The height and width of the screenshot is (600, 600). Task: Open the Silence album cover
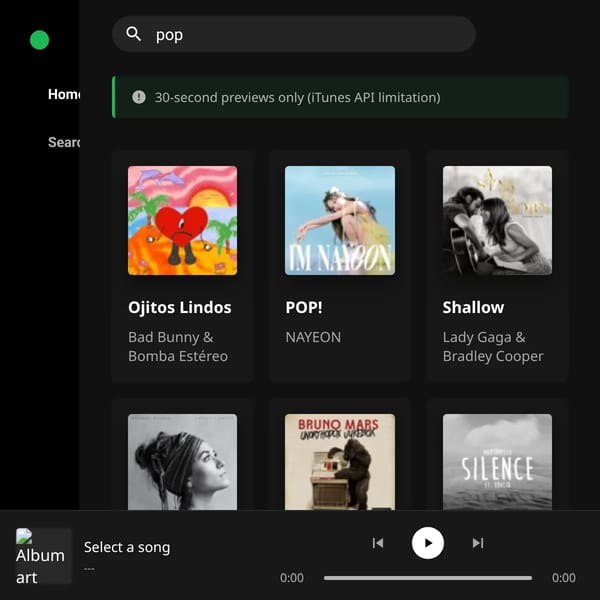497,462
